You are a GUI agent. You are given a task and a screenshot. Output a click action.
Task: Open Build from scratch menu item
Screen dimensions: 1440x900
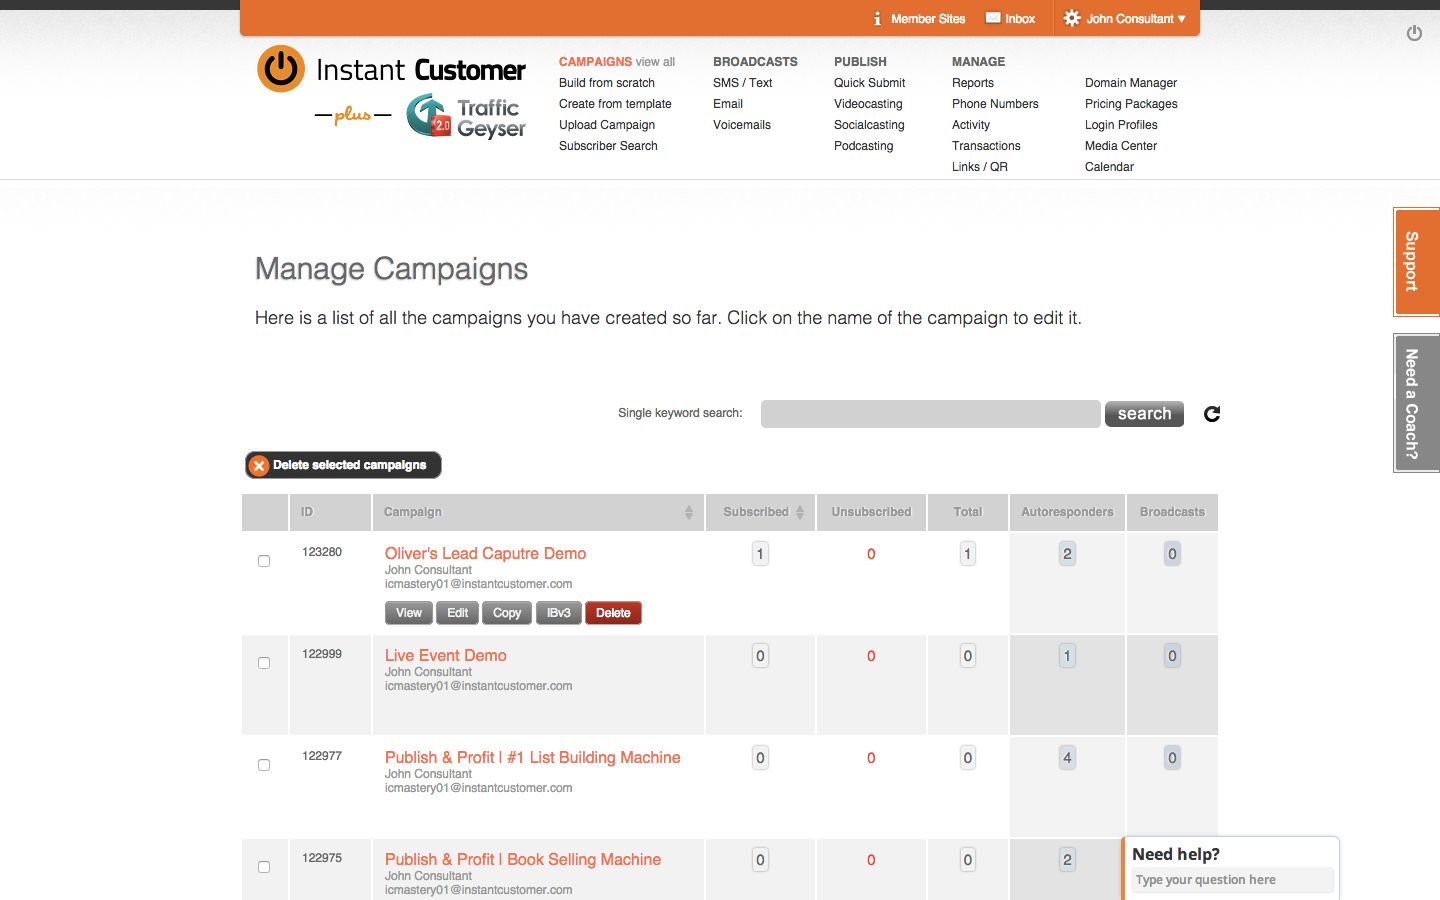606,83
